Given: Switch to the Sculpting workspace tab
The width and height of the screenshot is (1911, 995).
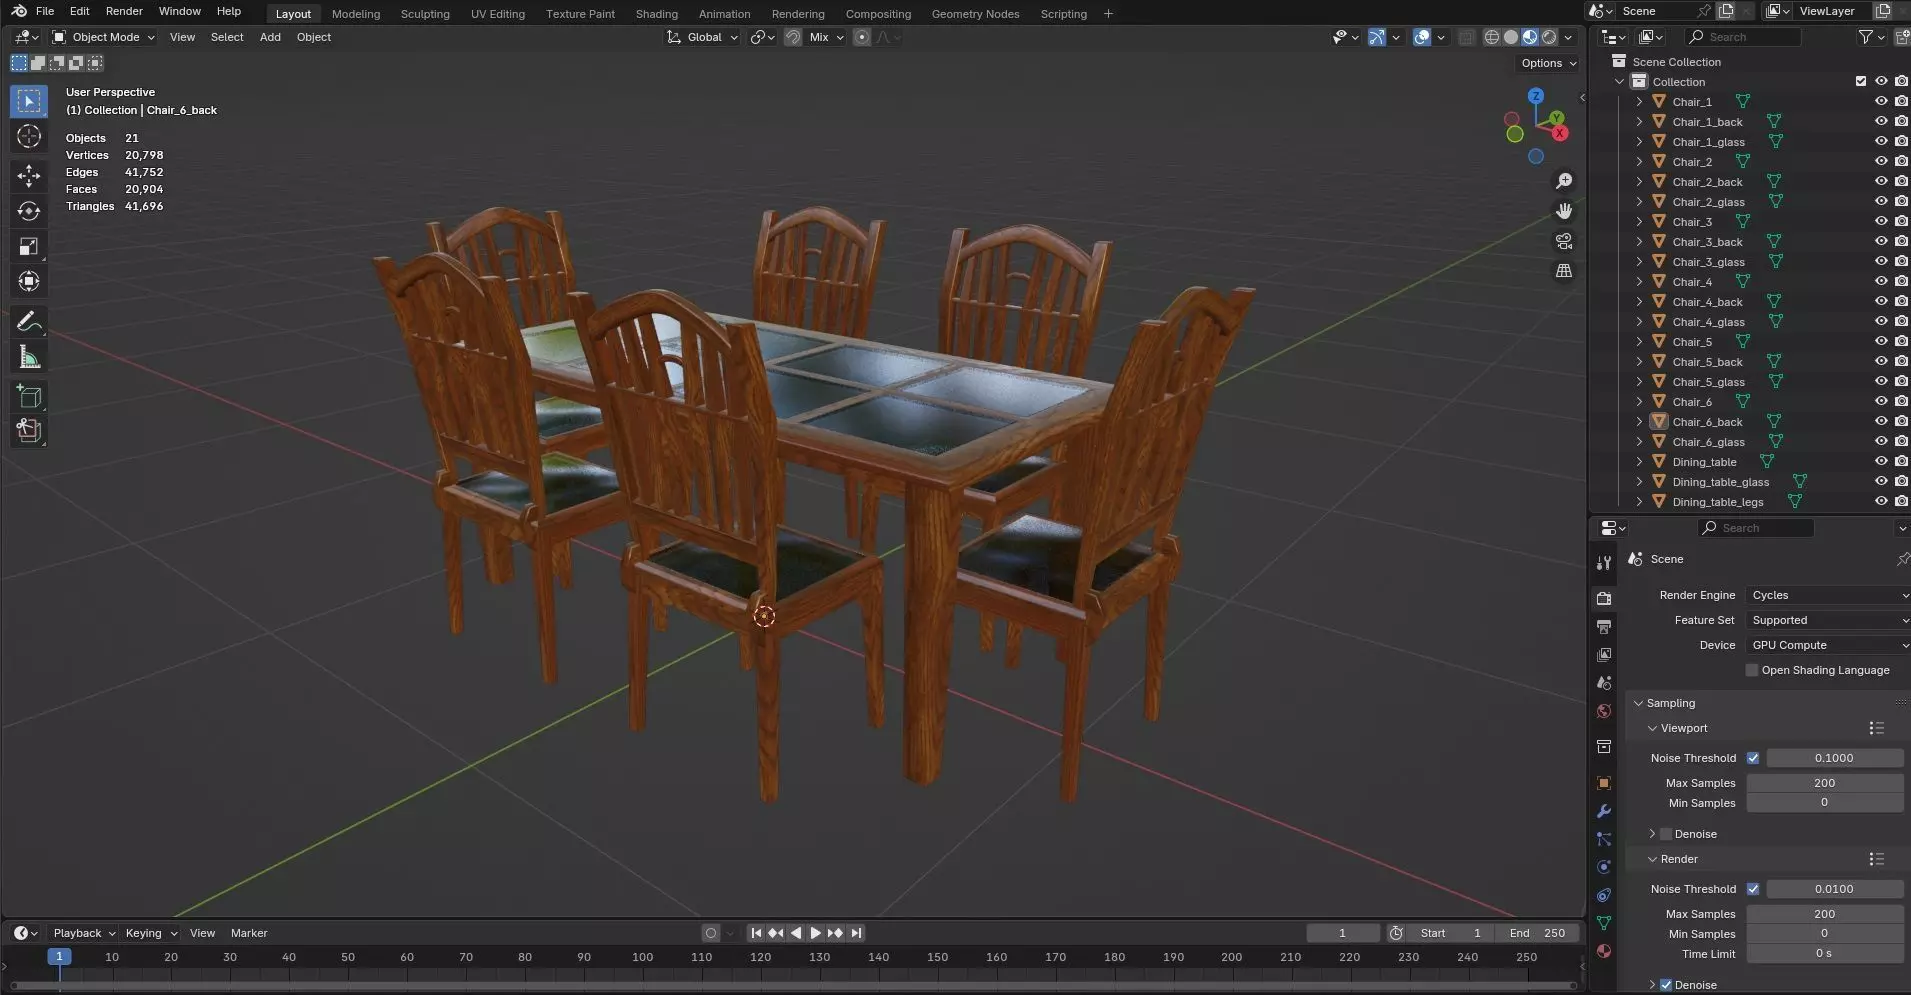Looking at the screenshot, I should click(425, 14).
